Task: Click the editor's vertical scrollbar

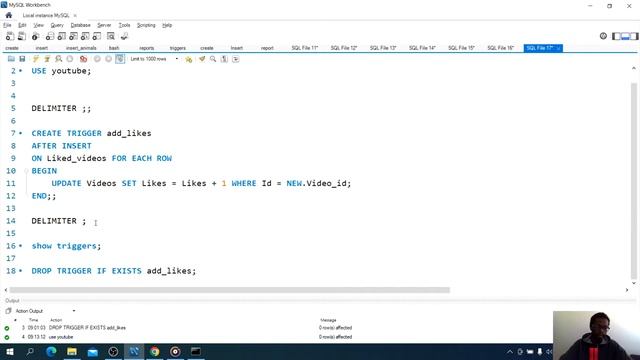Action: coord(633,180)
